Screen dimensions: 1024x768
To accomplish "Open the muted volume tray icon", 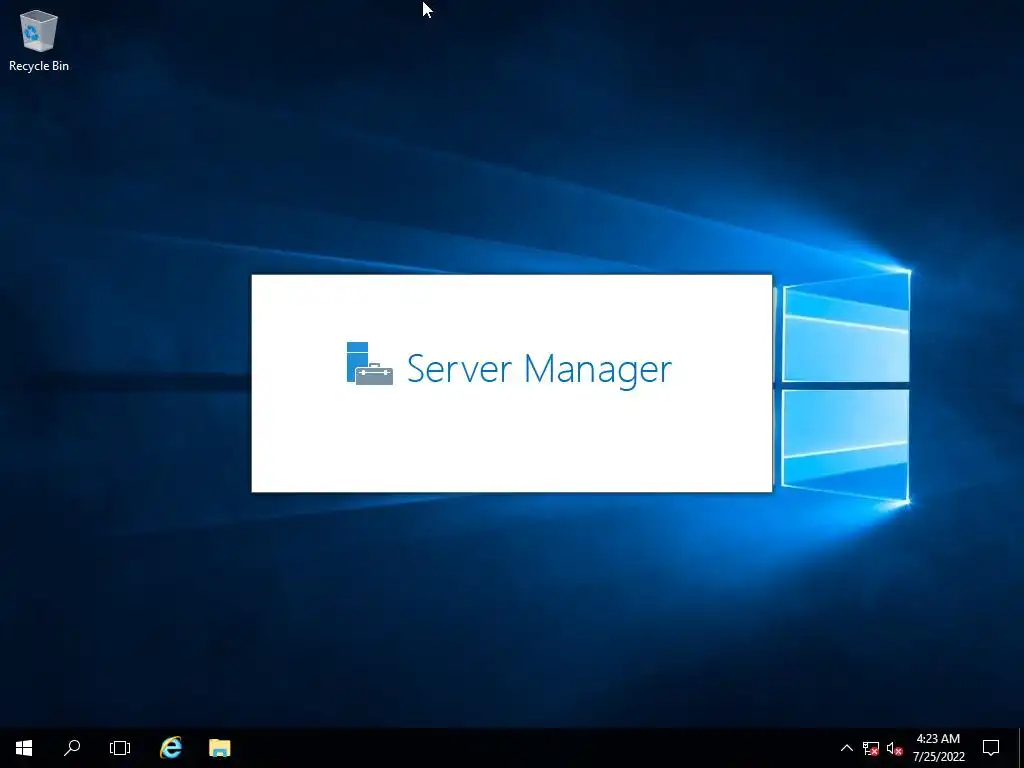I will click(894, 748).
